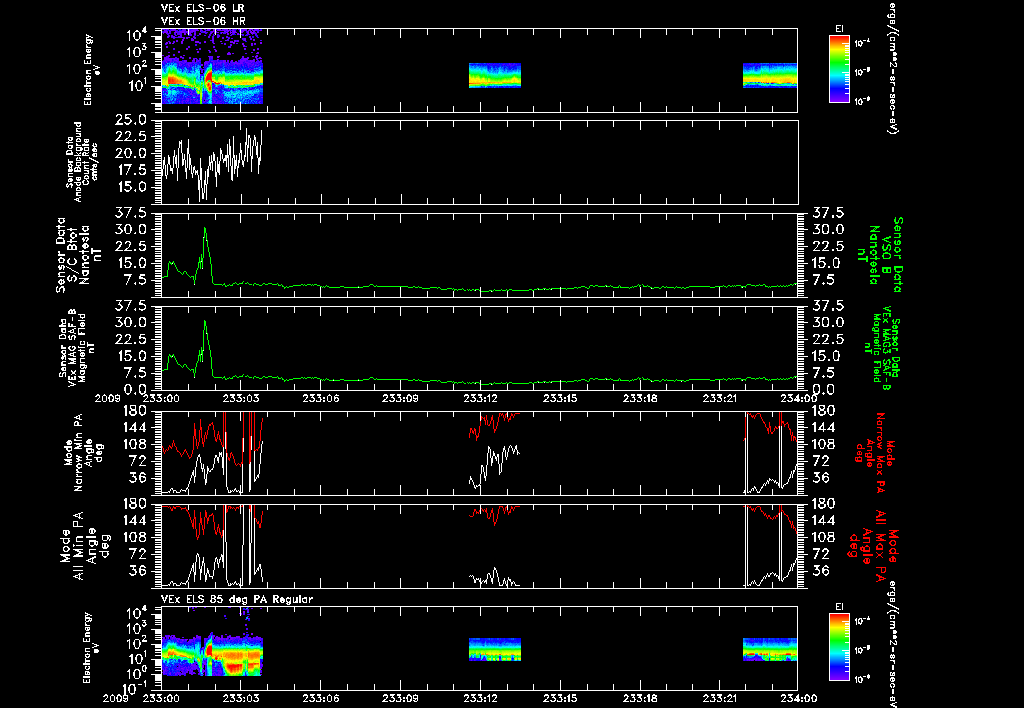Select the red "Narrow Max PA Angle" label
The image size is (1024, 708).
876,452
